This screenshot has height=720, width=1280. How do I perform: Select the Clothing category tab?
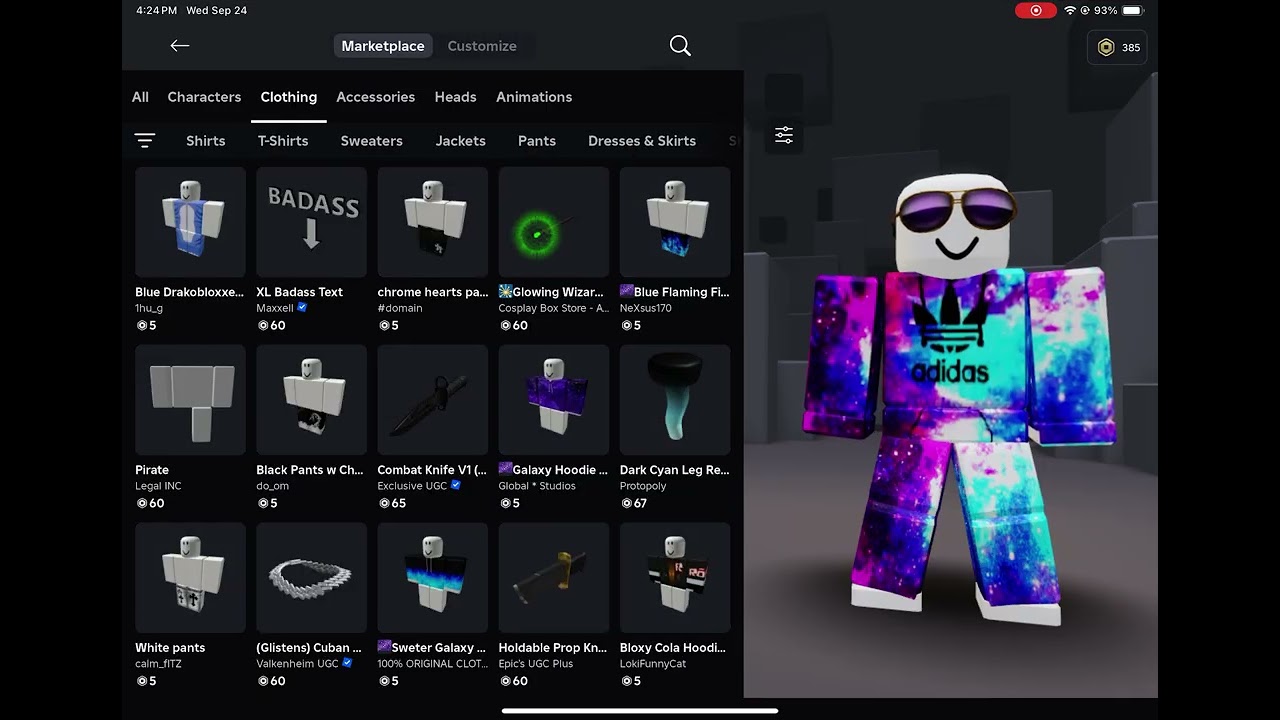point(289,97)
